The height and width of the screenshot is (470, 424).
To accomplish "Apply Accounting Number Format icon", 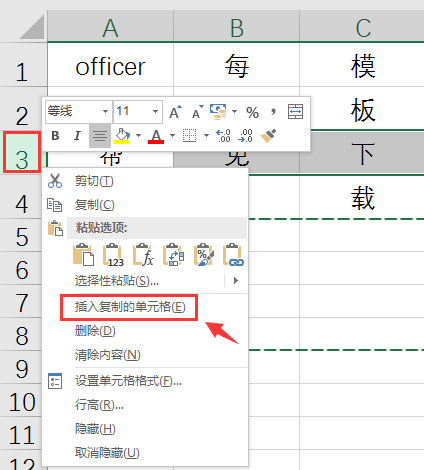I will click(218, 112).
